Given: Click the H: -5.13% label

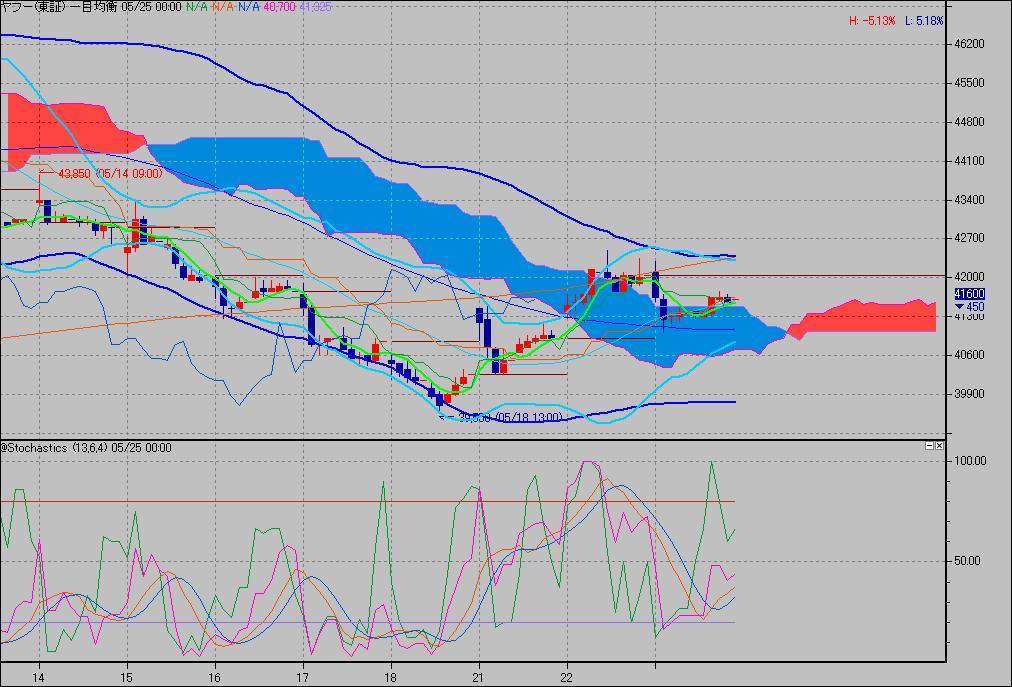Looking at the screenshot, I should tap(869, 21).
